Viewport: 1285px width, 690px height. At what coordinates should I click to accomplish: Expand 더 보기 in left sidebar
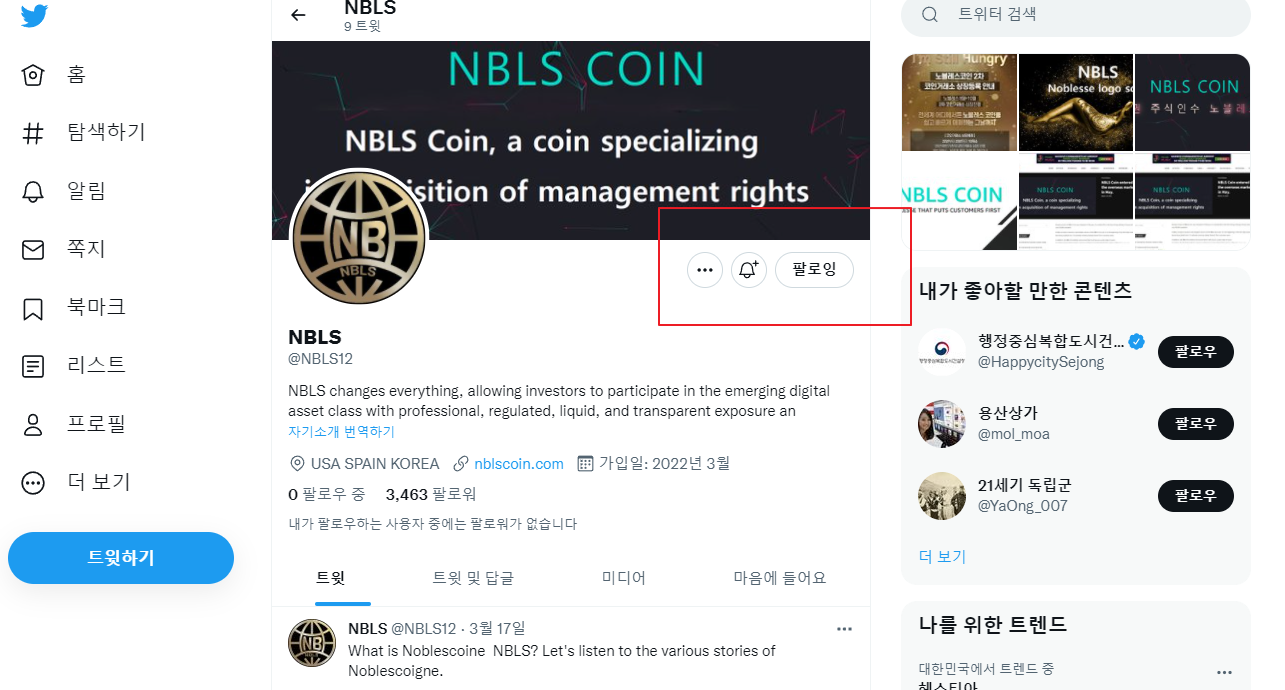[33, 482]
